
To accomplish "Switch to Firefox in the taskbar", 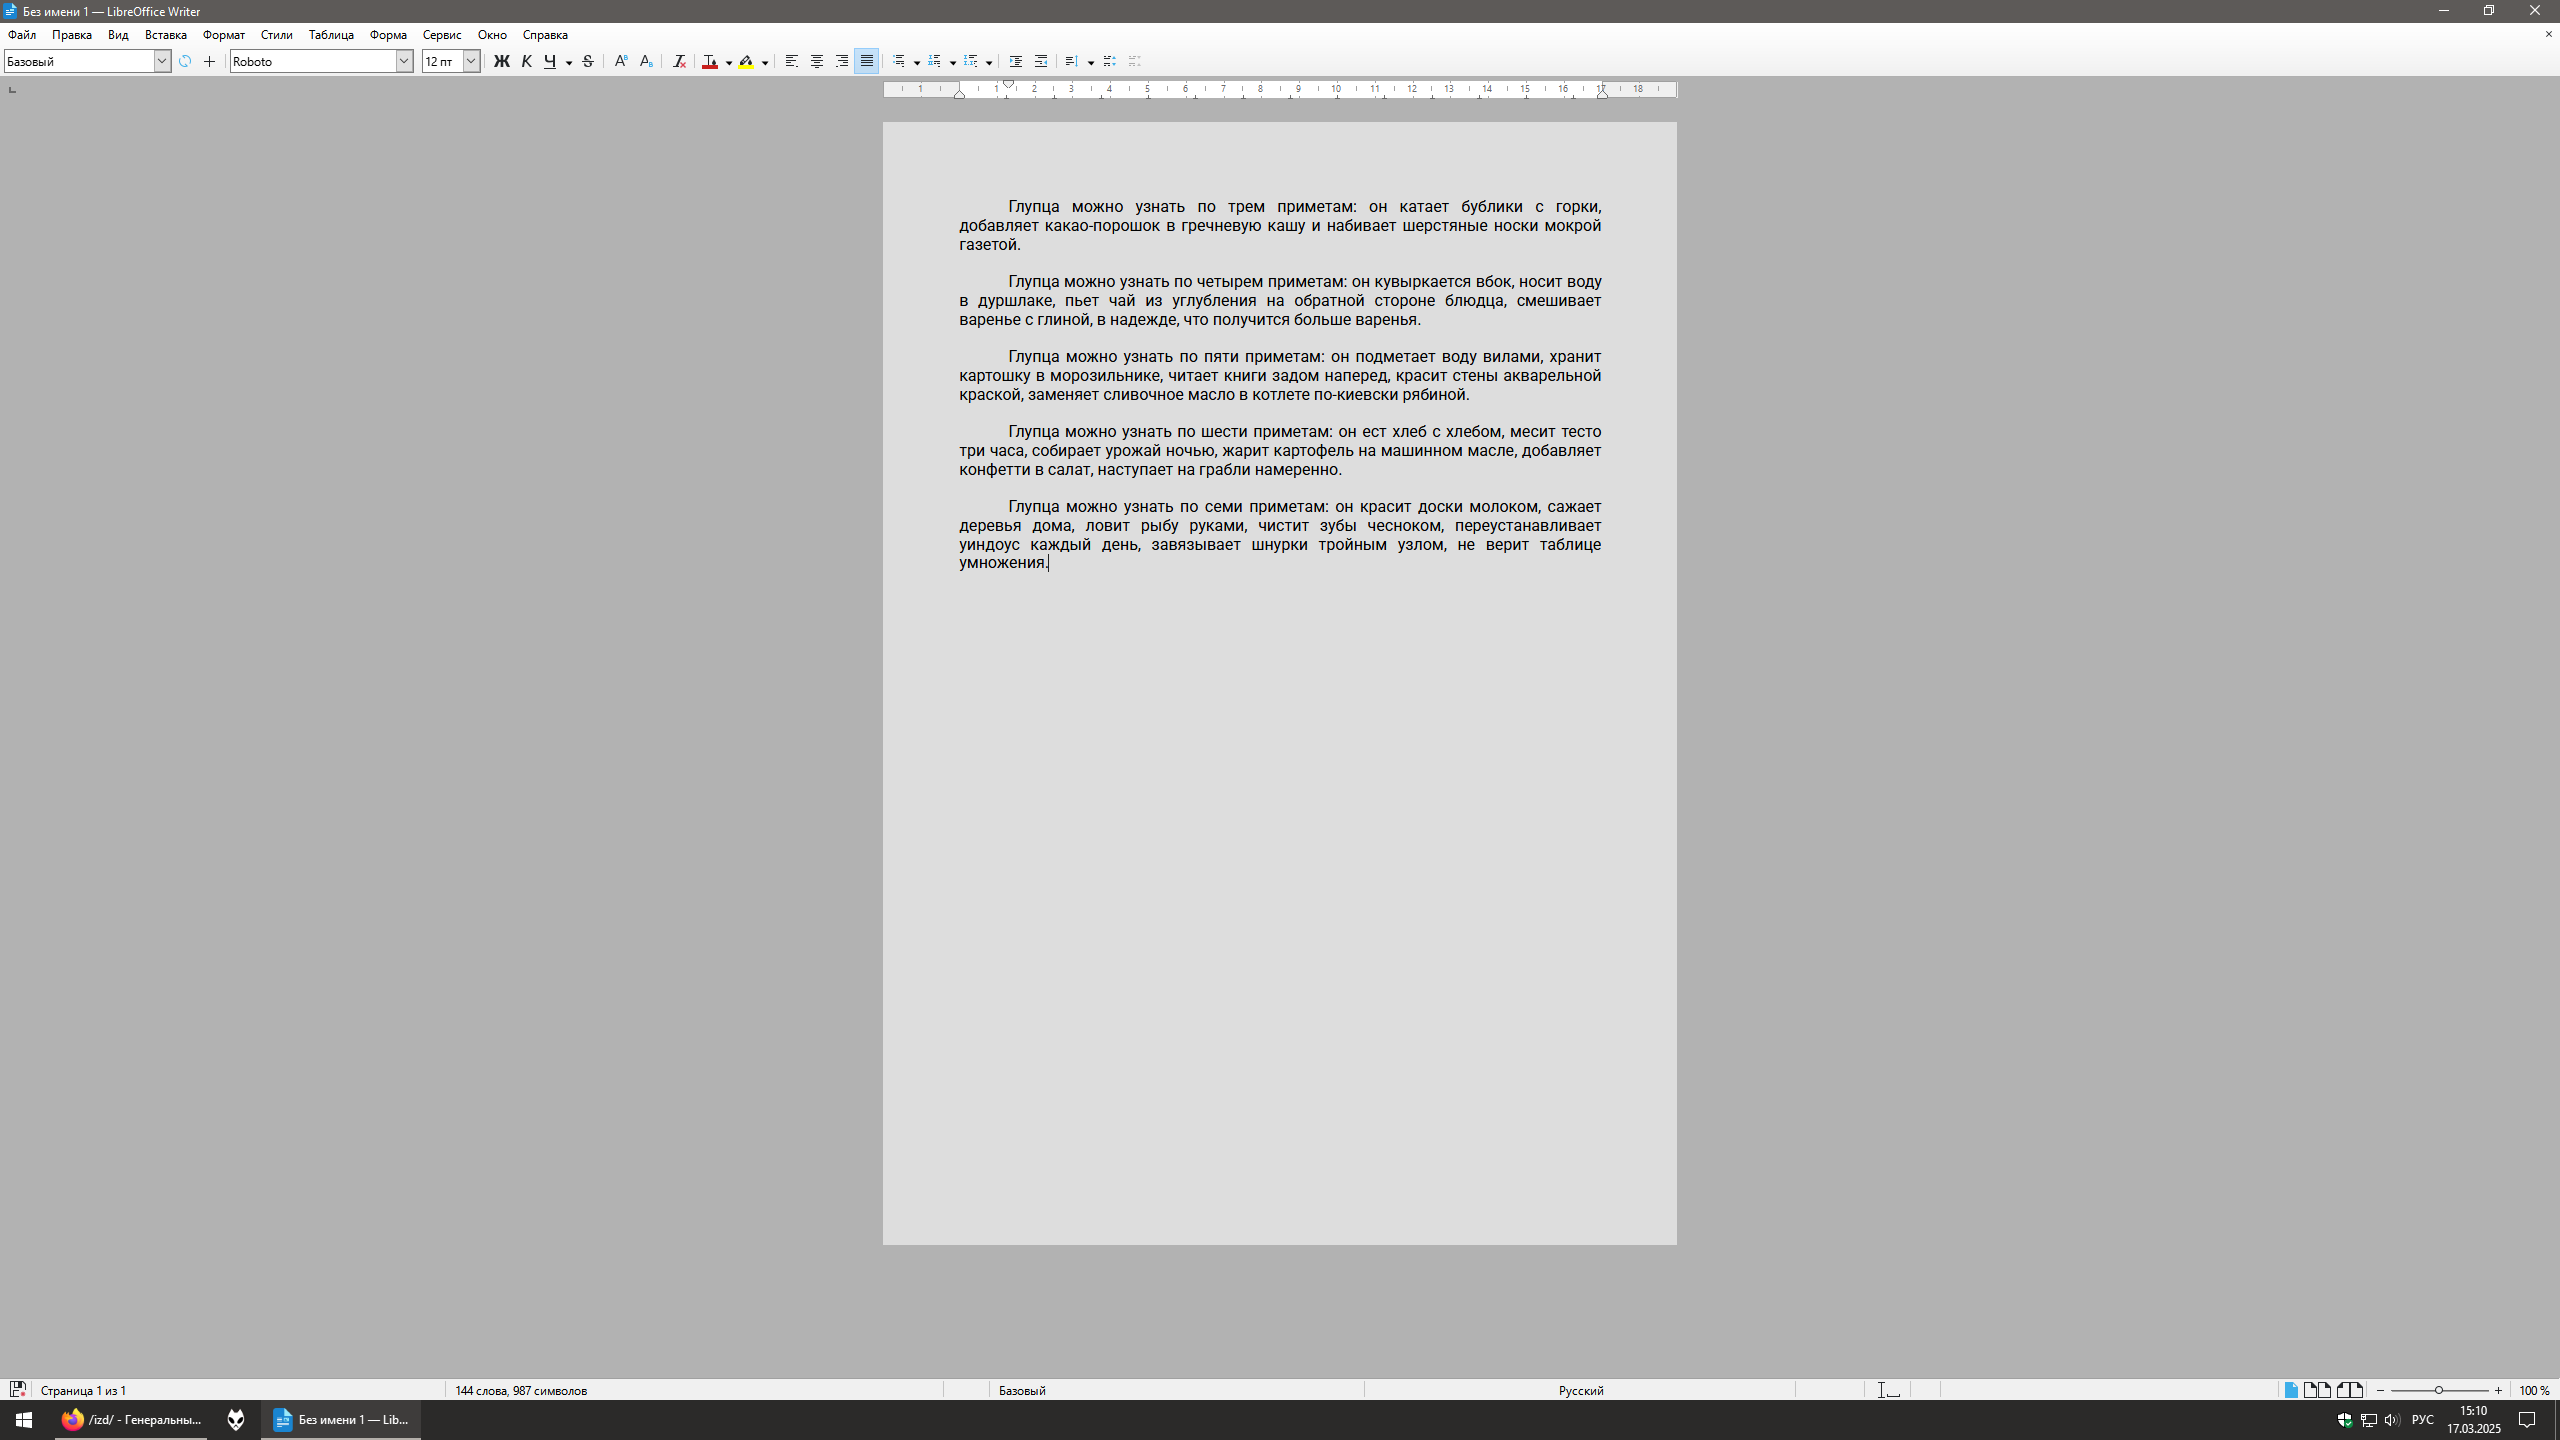I will click(x=131, y=1420).
